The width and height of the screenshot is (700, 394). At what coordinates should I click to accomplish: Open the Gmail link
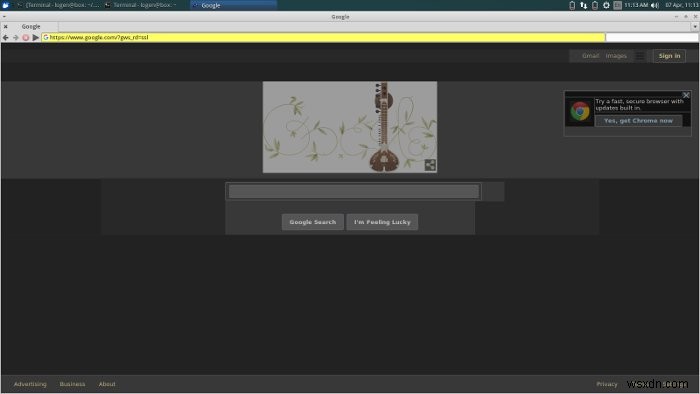tap(590, 56)
